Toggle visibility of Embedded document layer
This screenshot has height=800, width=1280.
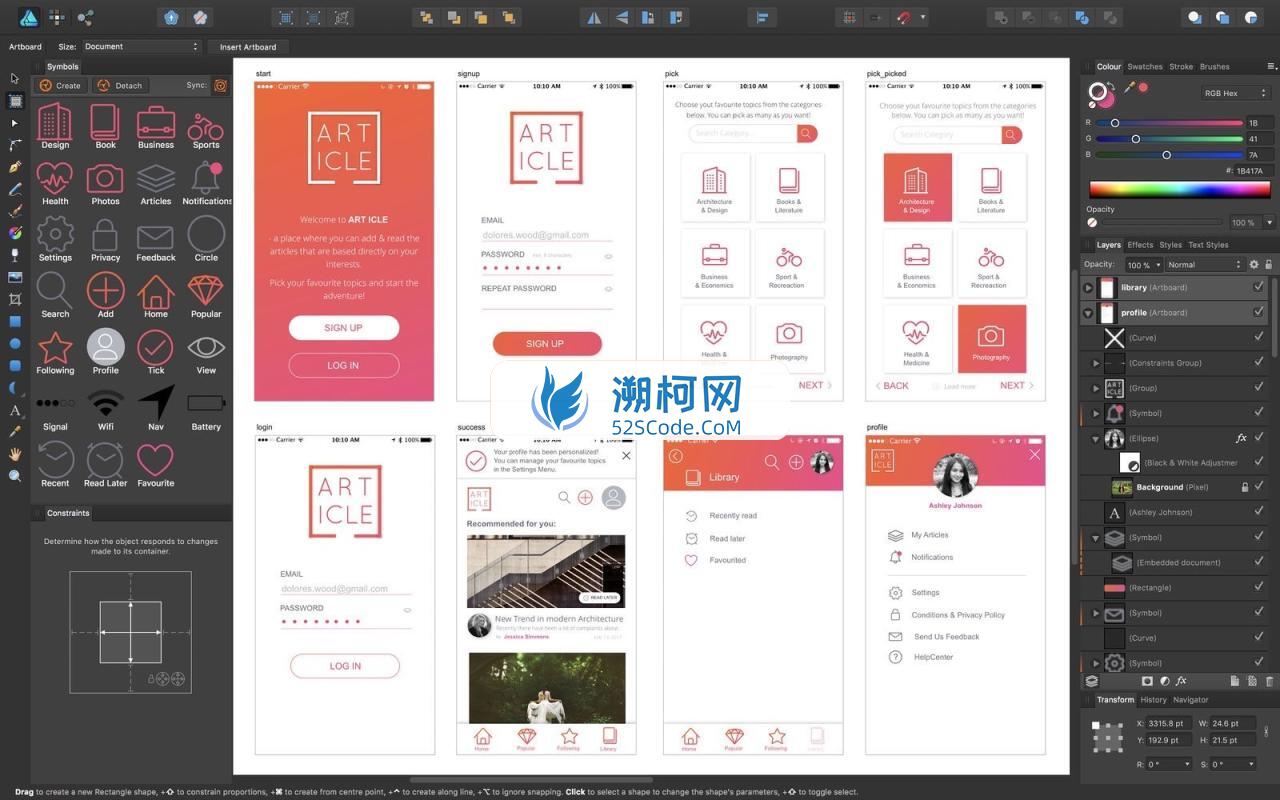click(x=1259, y=562)
